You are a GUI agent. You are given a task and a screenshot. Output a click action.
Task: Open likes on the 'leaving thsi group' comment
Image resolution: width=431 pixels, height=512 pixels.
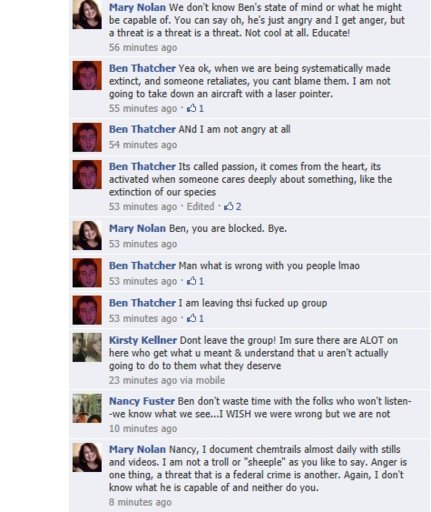[x=195, y=319]
